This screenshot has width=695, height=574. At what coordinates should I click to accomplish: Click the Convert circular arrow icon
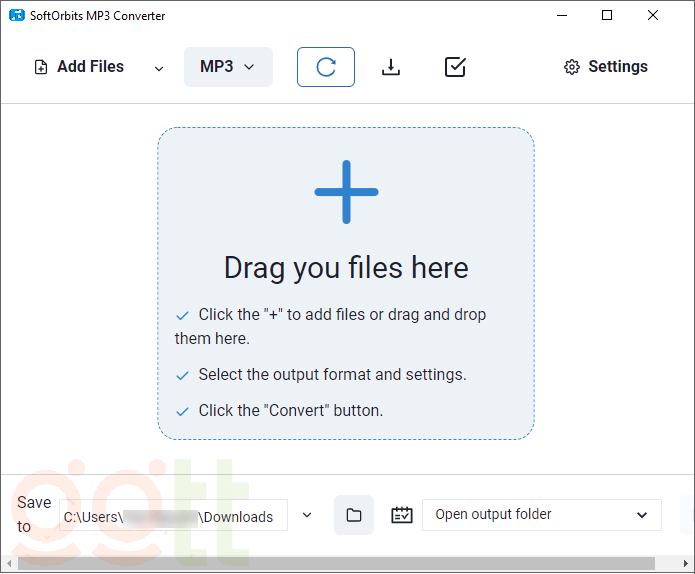(326, 67)
